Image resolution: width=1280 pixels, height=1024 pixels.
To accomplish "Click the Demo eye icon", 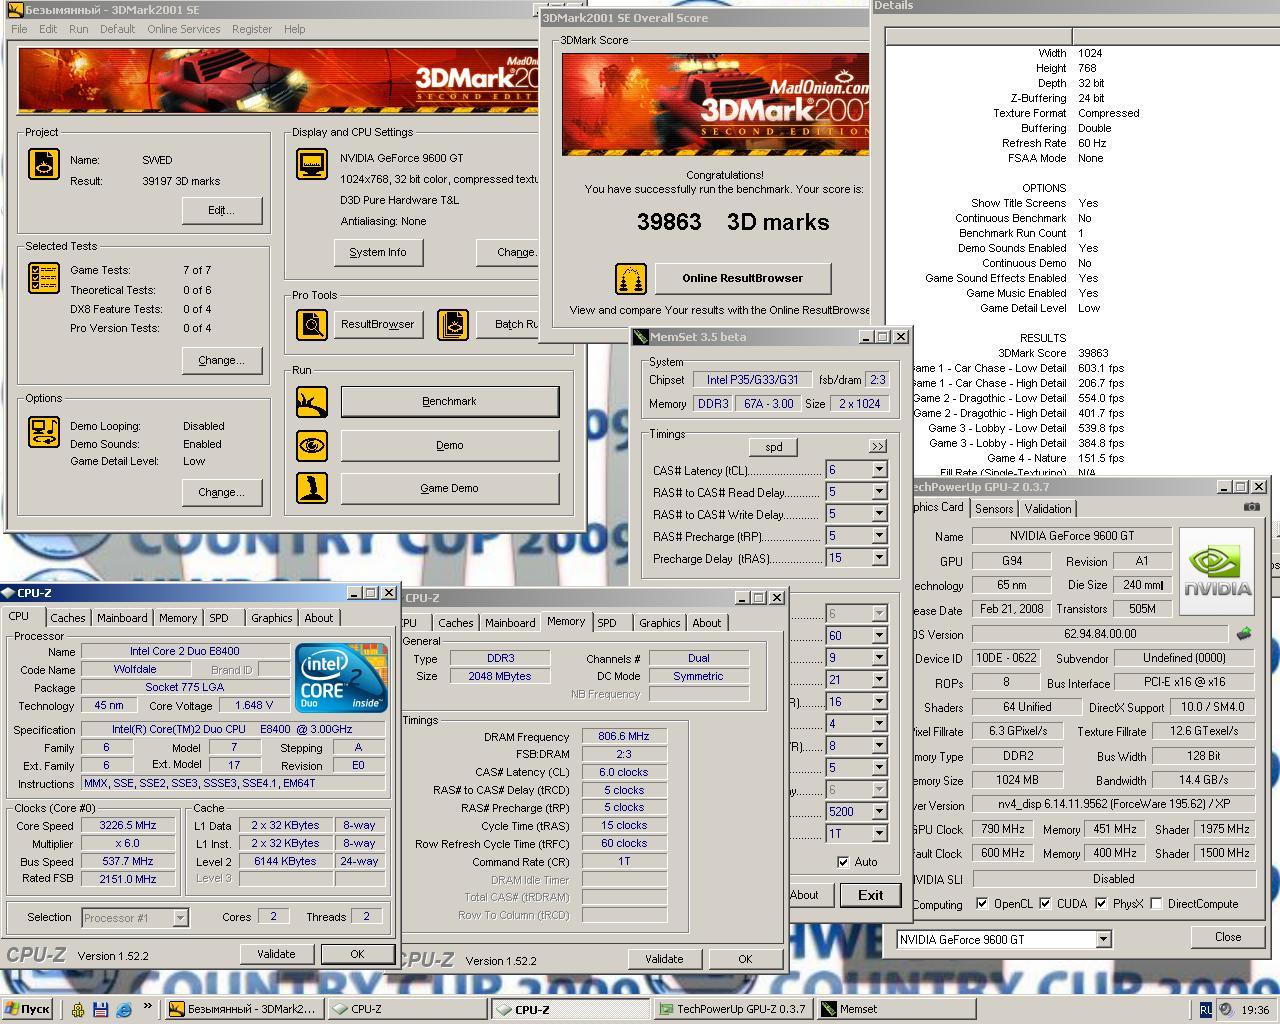I will (312, 445).
